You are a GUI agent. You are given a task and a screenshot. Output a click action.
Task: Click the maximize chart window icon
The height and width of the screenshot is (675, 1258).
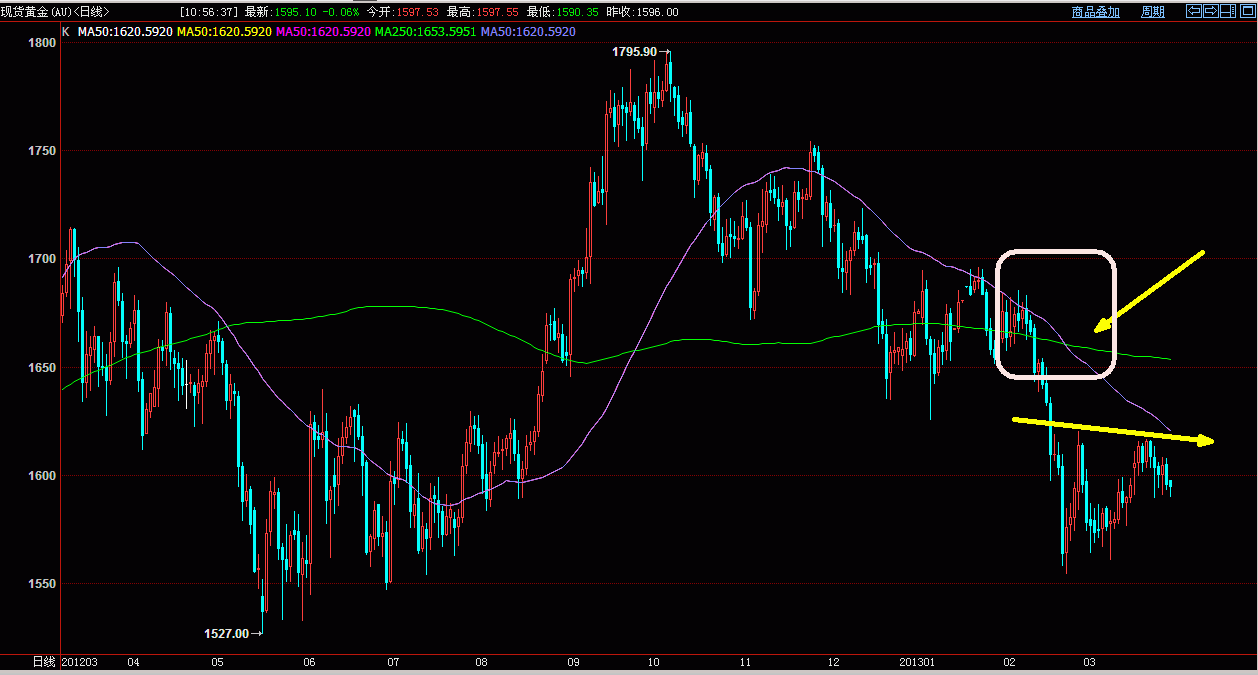tap(1248, 11)
